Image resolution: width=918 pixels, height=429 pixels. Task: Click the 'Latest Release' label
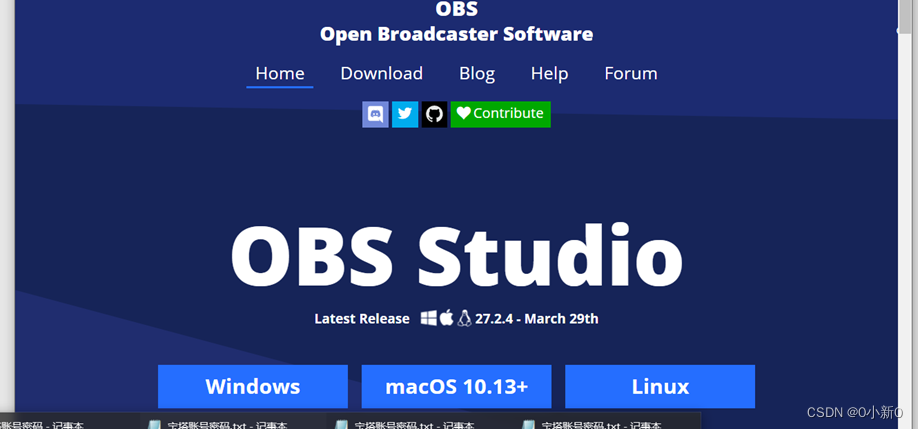click(362, 319)
